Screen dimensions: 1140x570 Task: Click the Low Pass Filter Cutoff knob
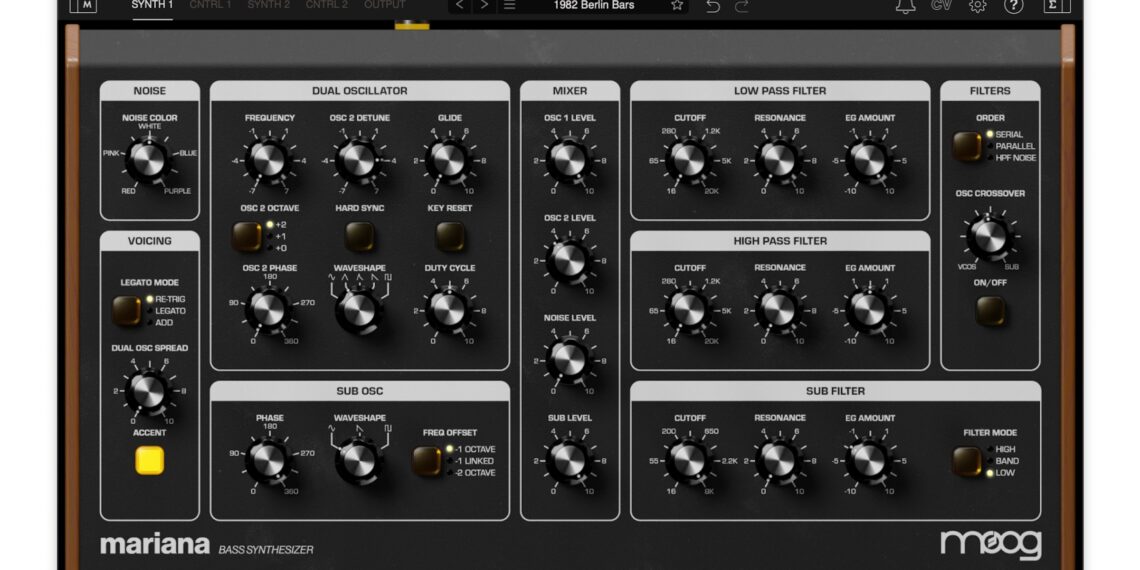(x=689, y=159)
